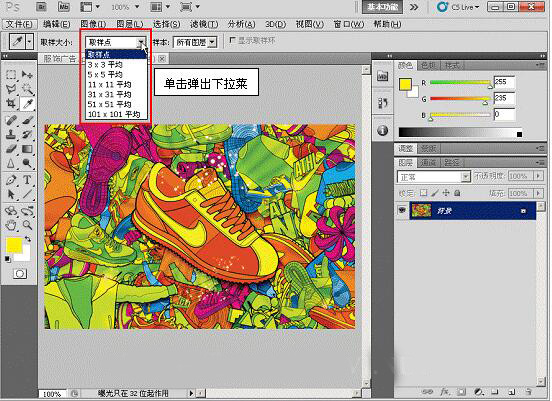Viewport: 552px width, 401px height.
Task: Select the Brush tool
Action: pyautogui.click(x=27, y=120)
